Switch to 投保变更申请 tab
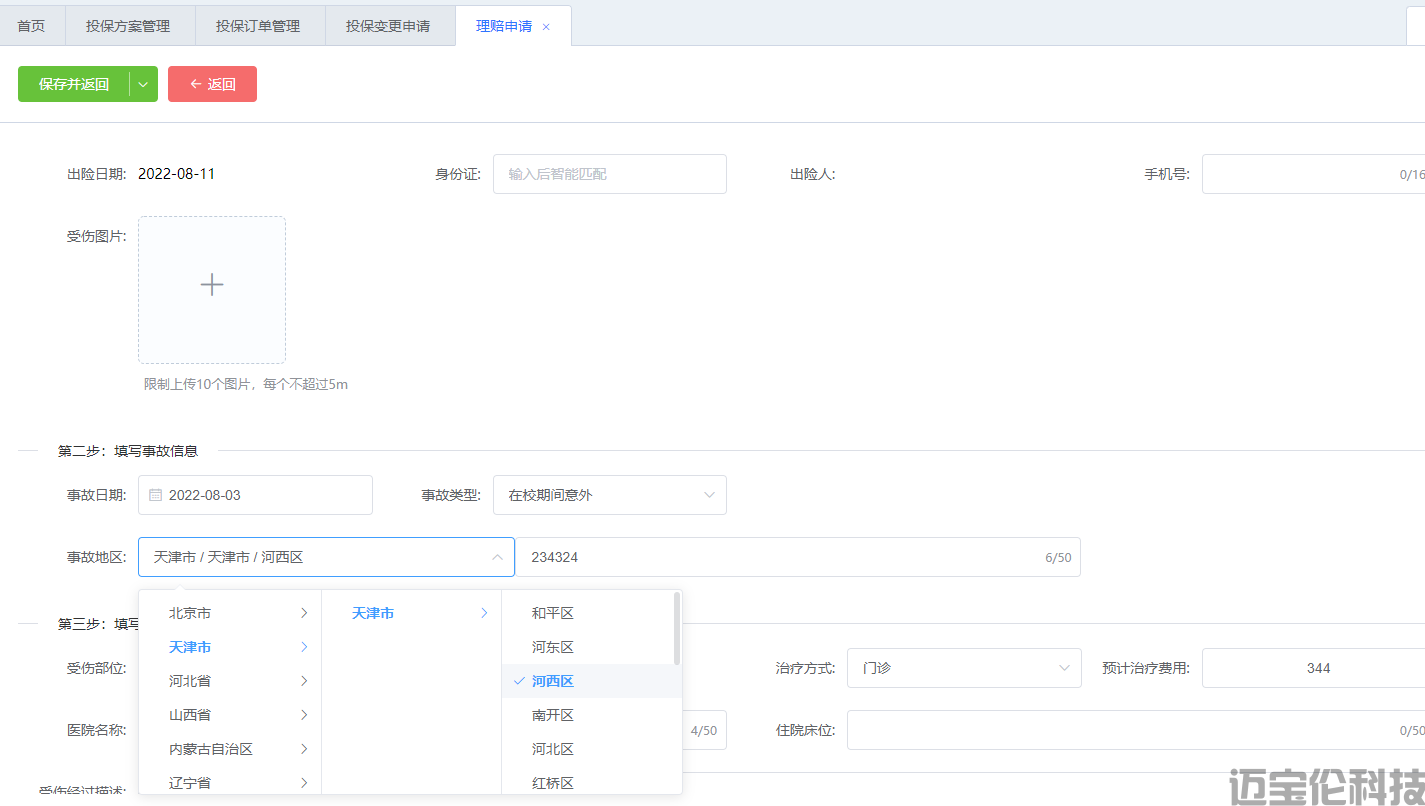Viewport: 1425px width, 806px height. tap(388, 26)
